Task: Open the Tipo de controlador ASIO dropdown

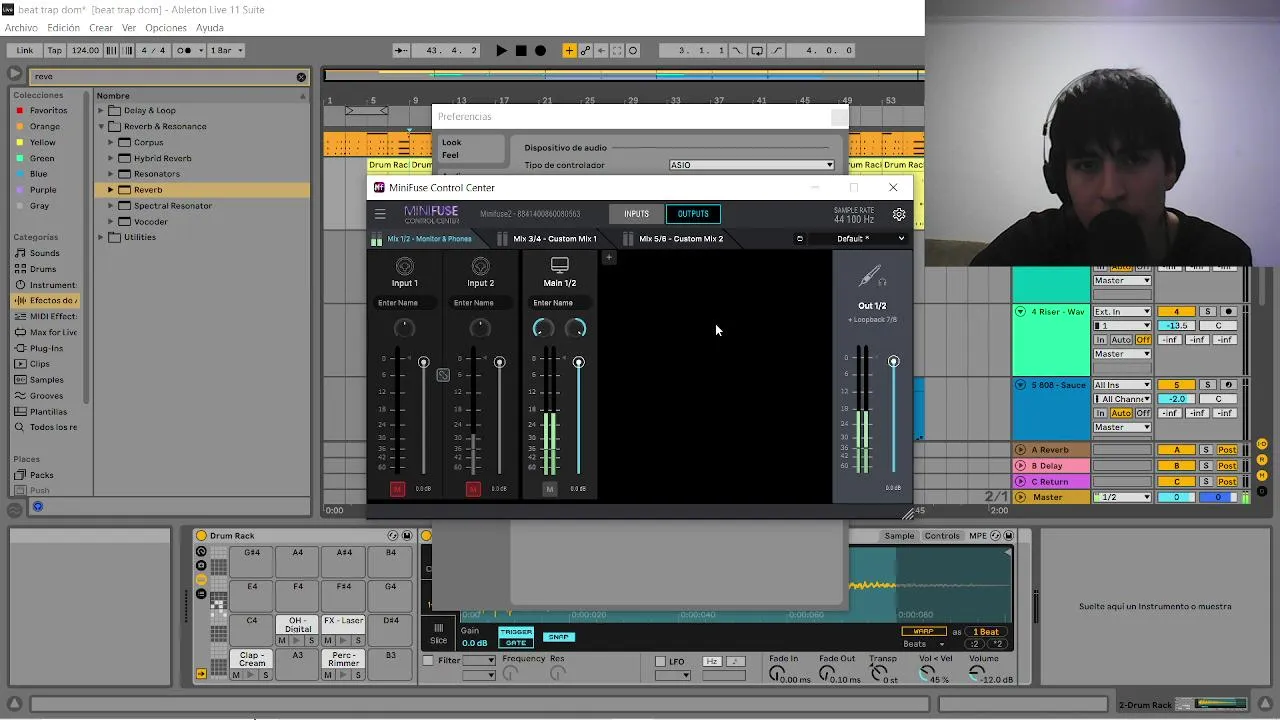Action: (x=751, y=165)
